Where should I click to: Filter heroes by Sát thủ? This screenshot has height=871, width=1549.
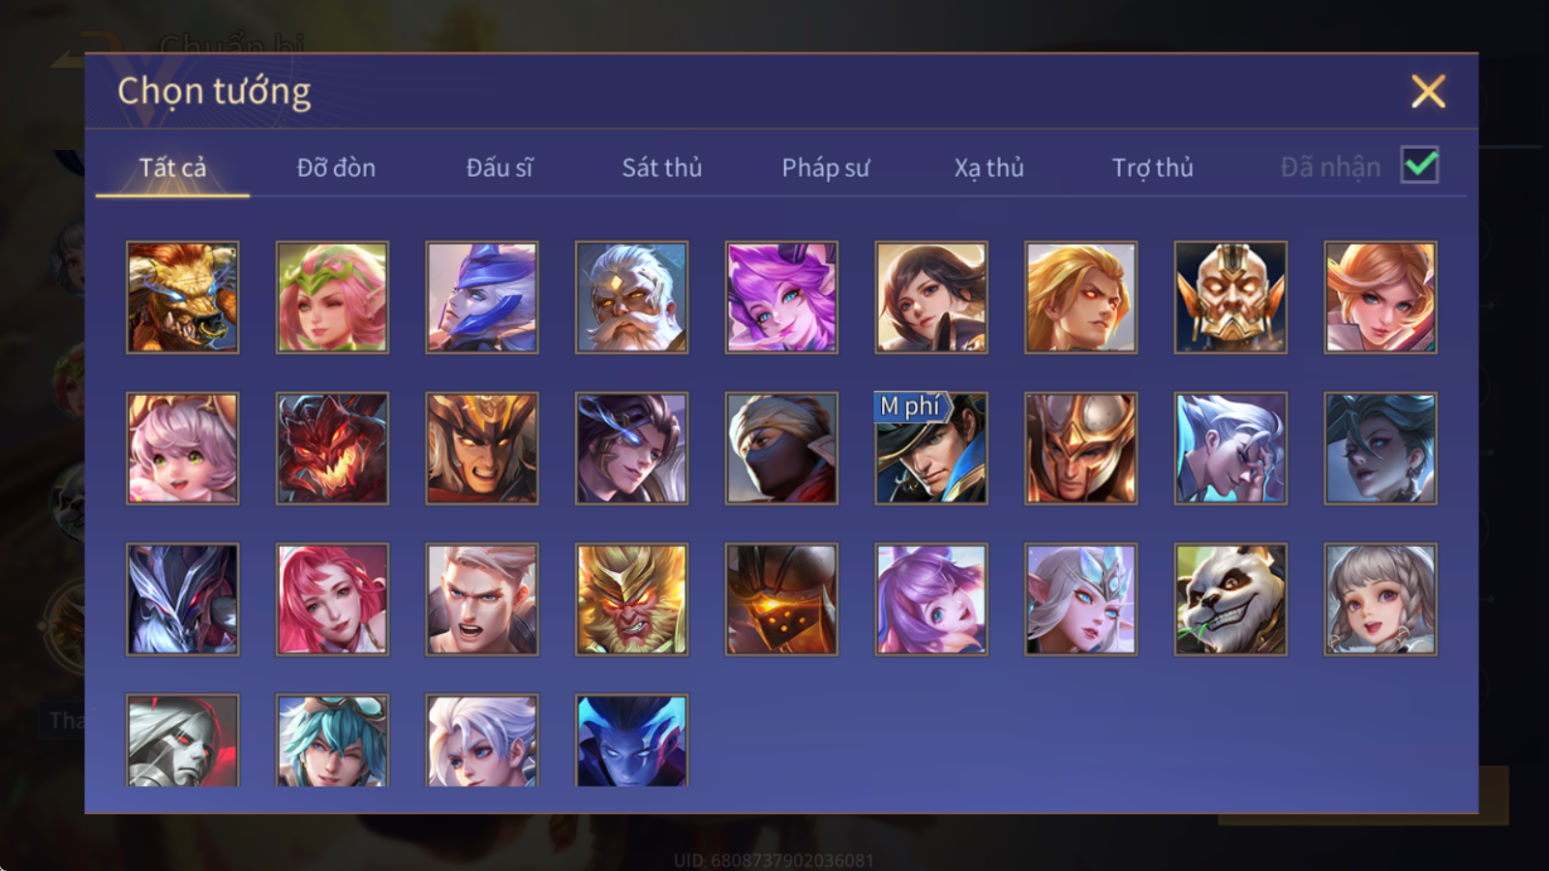point(662,167)
